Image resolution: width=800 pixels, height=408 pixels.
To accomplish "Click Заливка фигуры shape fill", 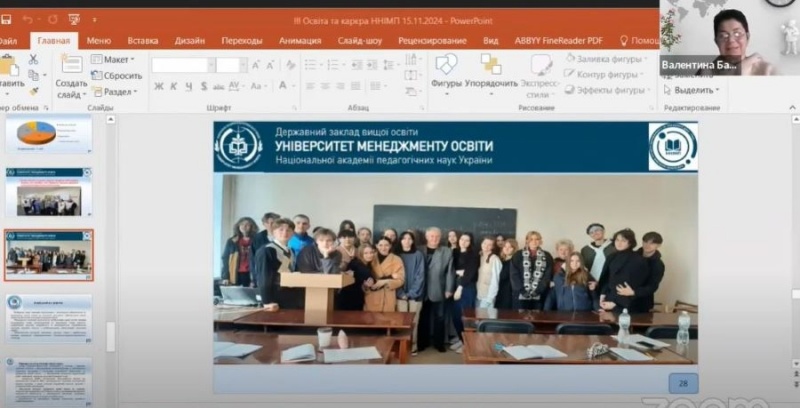I will point(610,59).
